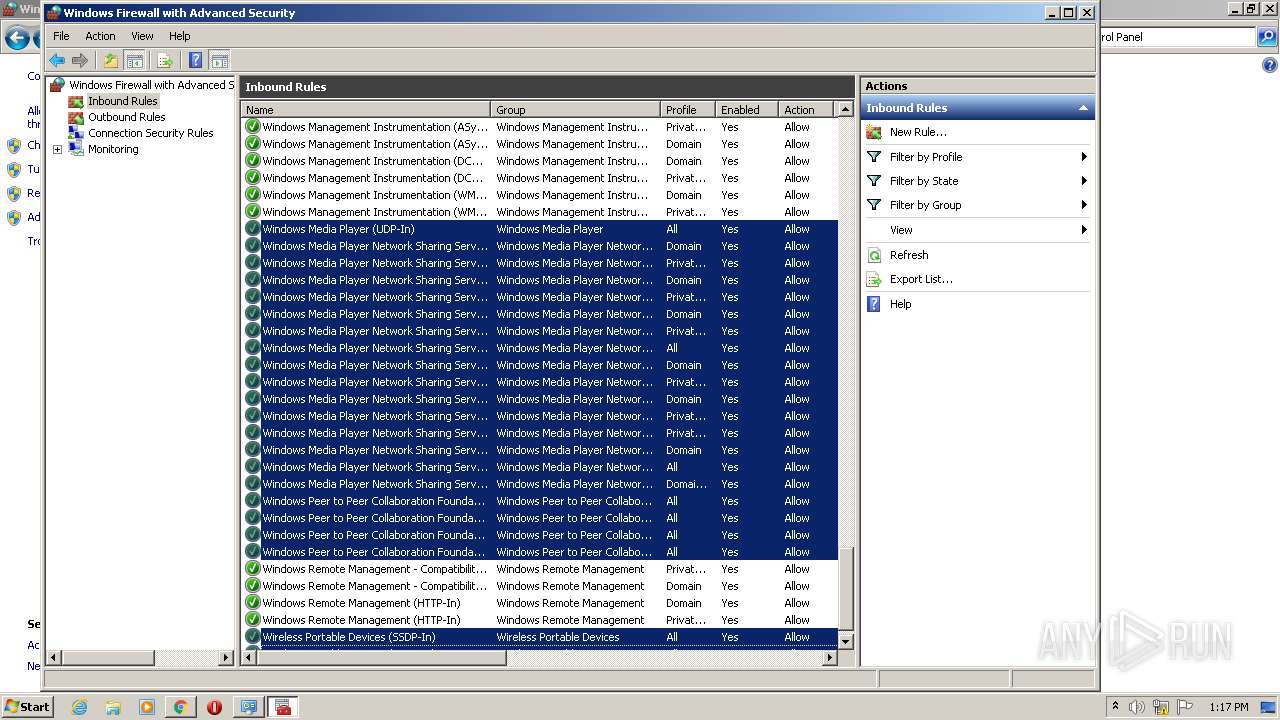This screenshot has height=720, width=1280.
Task: Sort rules by the Name column header
Action: point(366,110)
